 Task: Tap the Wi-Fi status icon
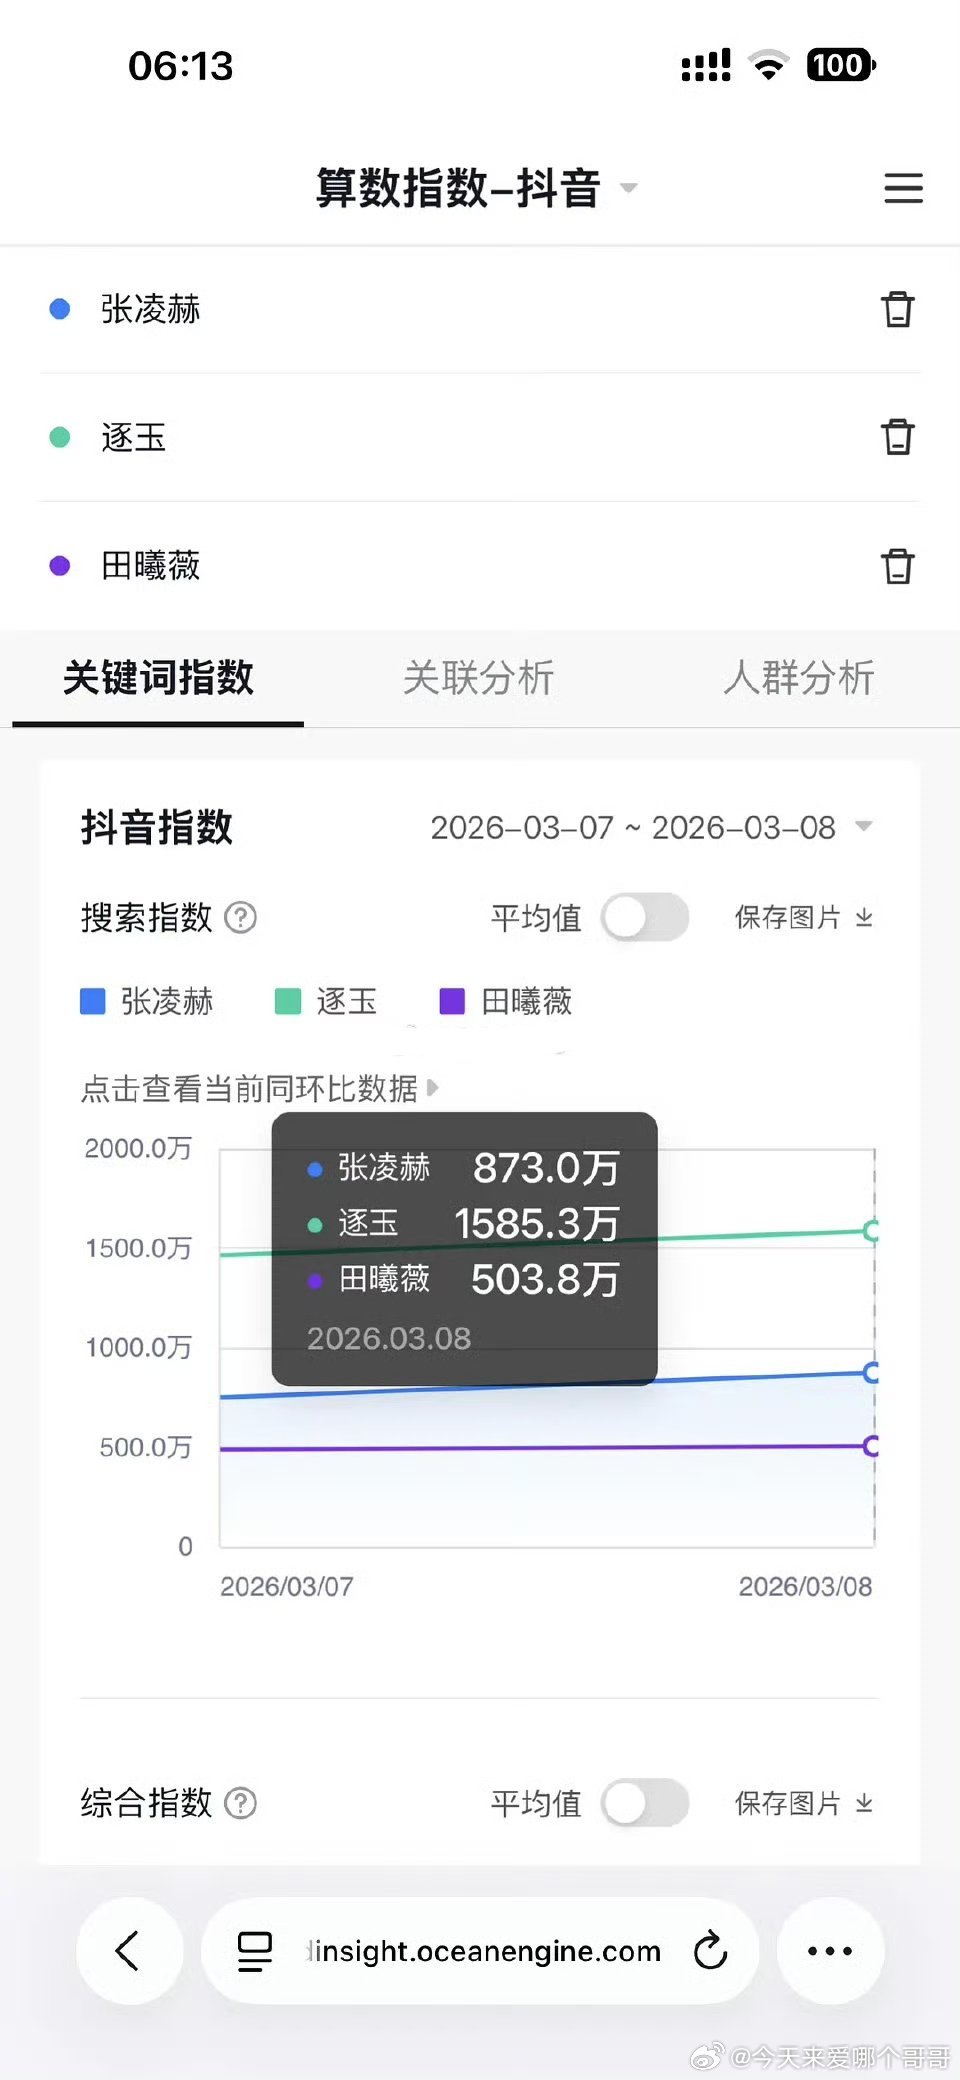click(x=769, y=65)
